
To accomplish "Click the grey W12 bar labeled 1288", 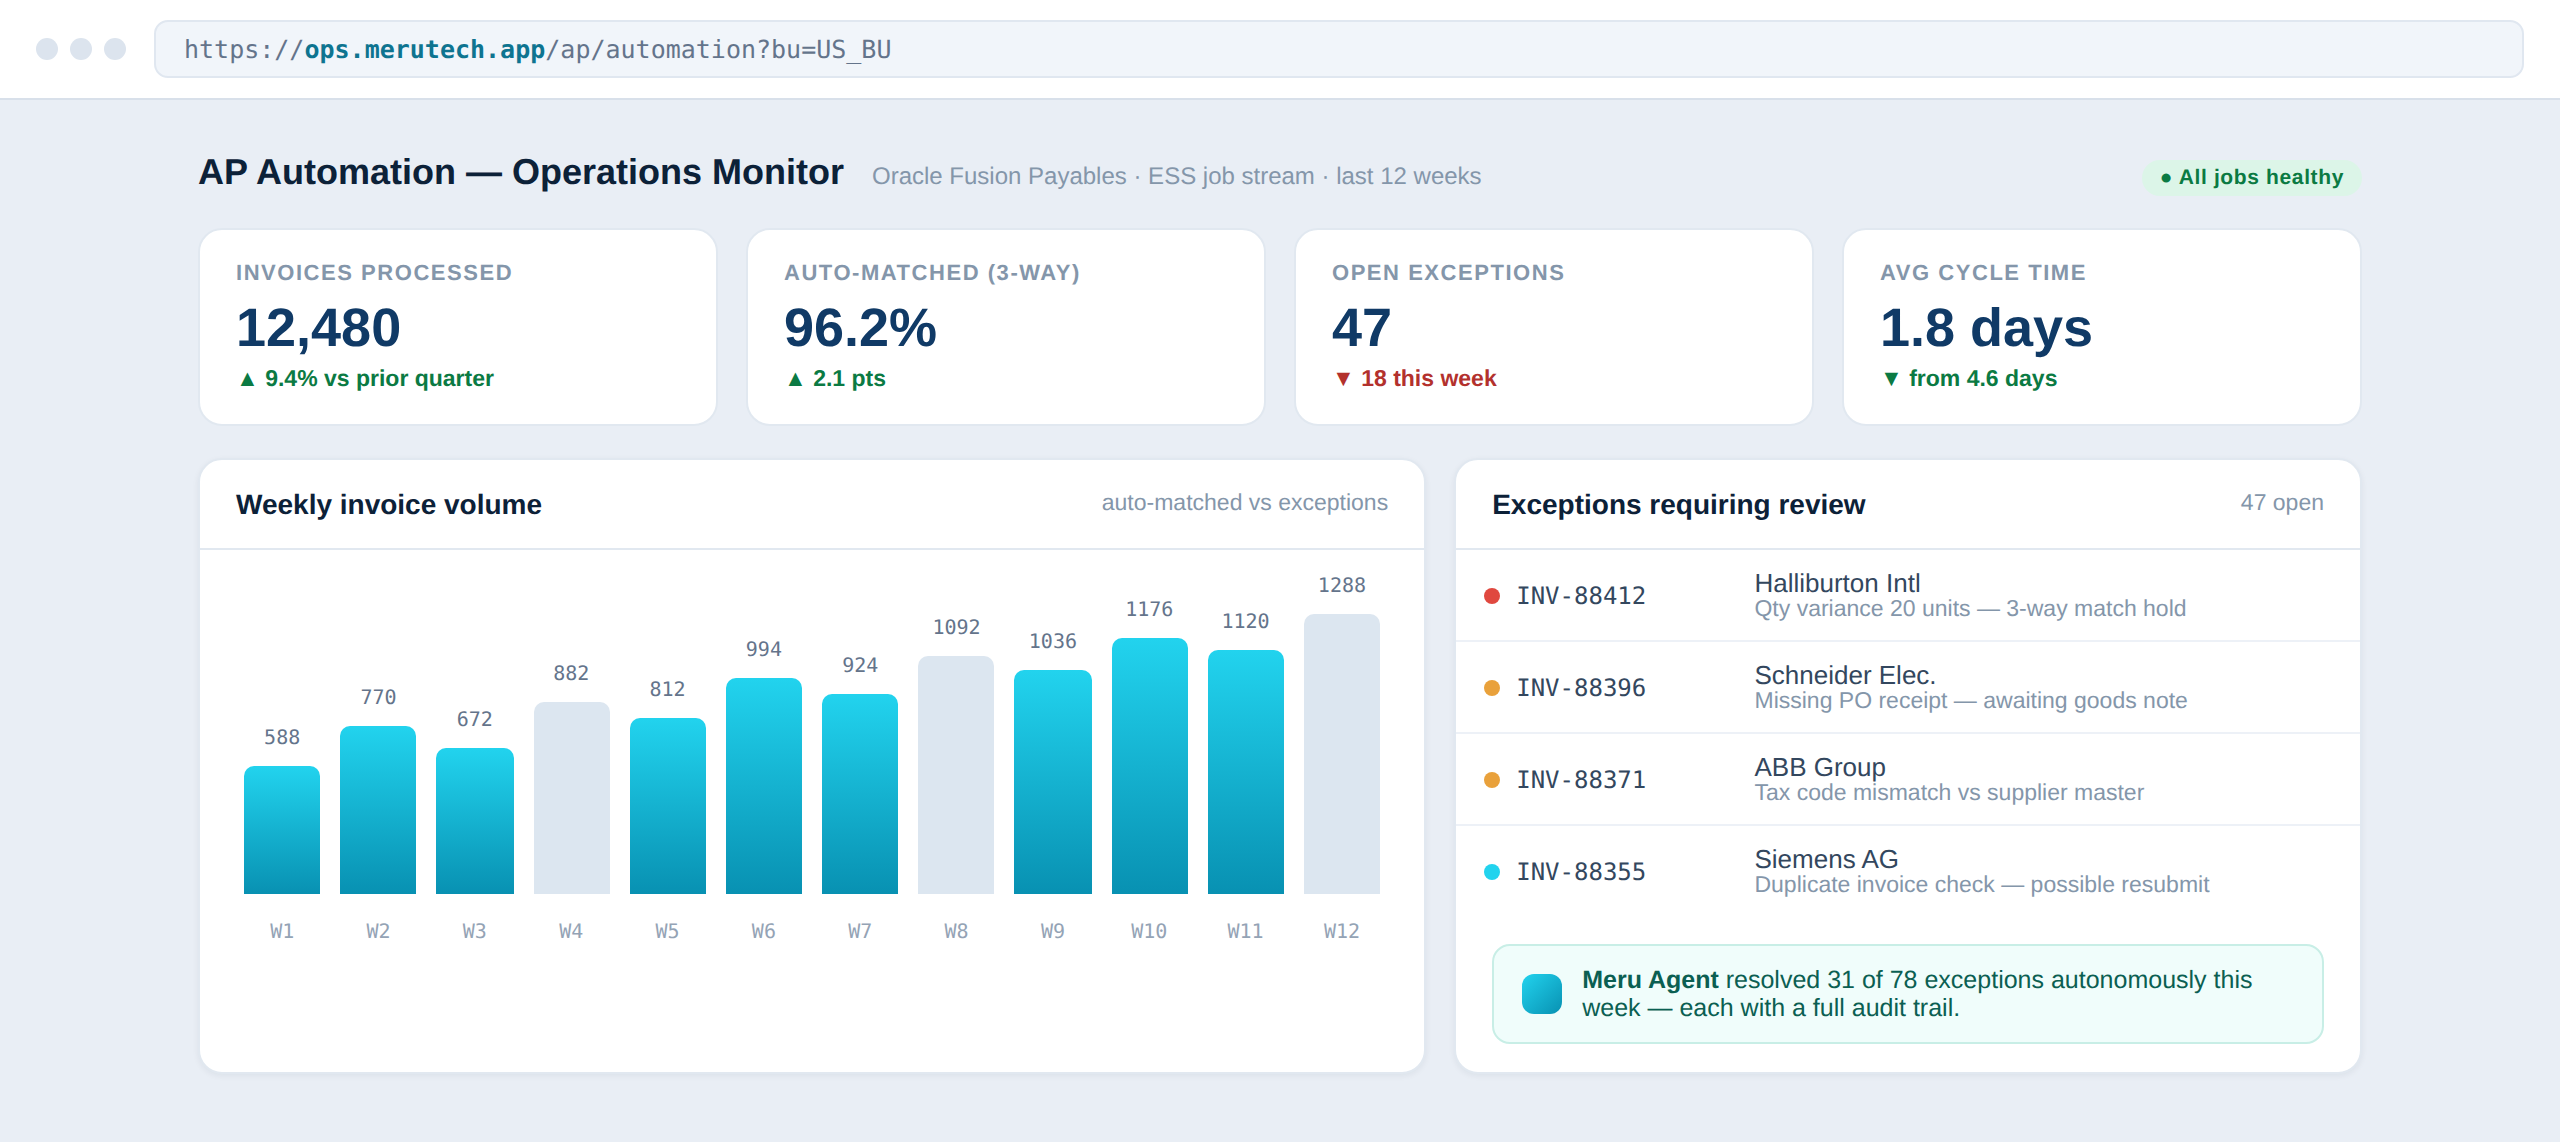I will click(1342, 754).
